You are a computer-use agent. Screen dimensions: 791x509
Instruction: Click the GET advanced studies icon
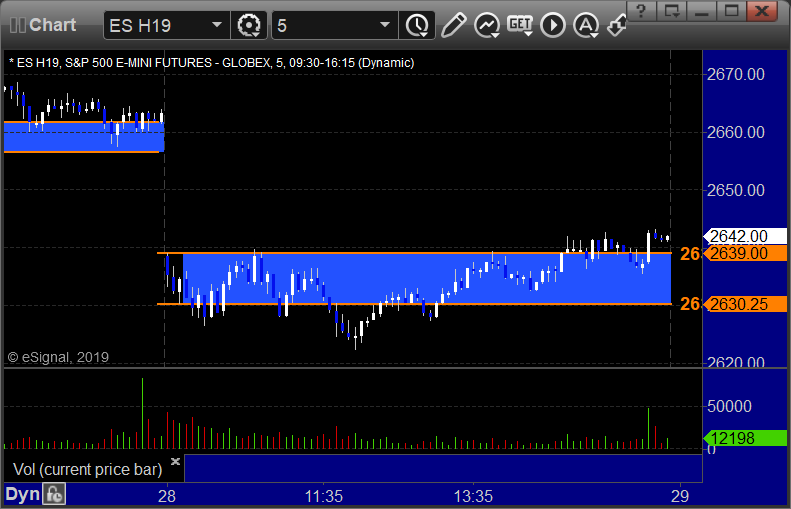520,25
